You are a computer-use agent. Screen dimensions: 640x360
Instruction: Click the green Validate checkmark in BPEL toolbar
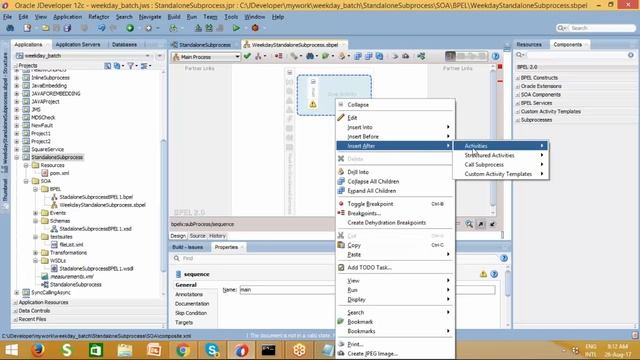[x=247, y=56]
